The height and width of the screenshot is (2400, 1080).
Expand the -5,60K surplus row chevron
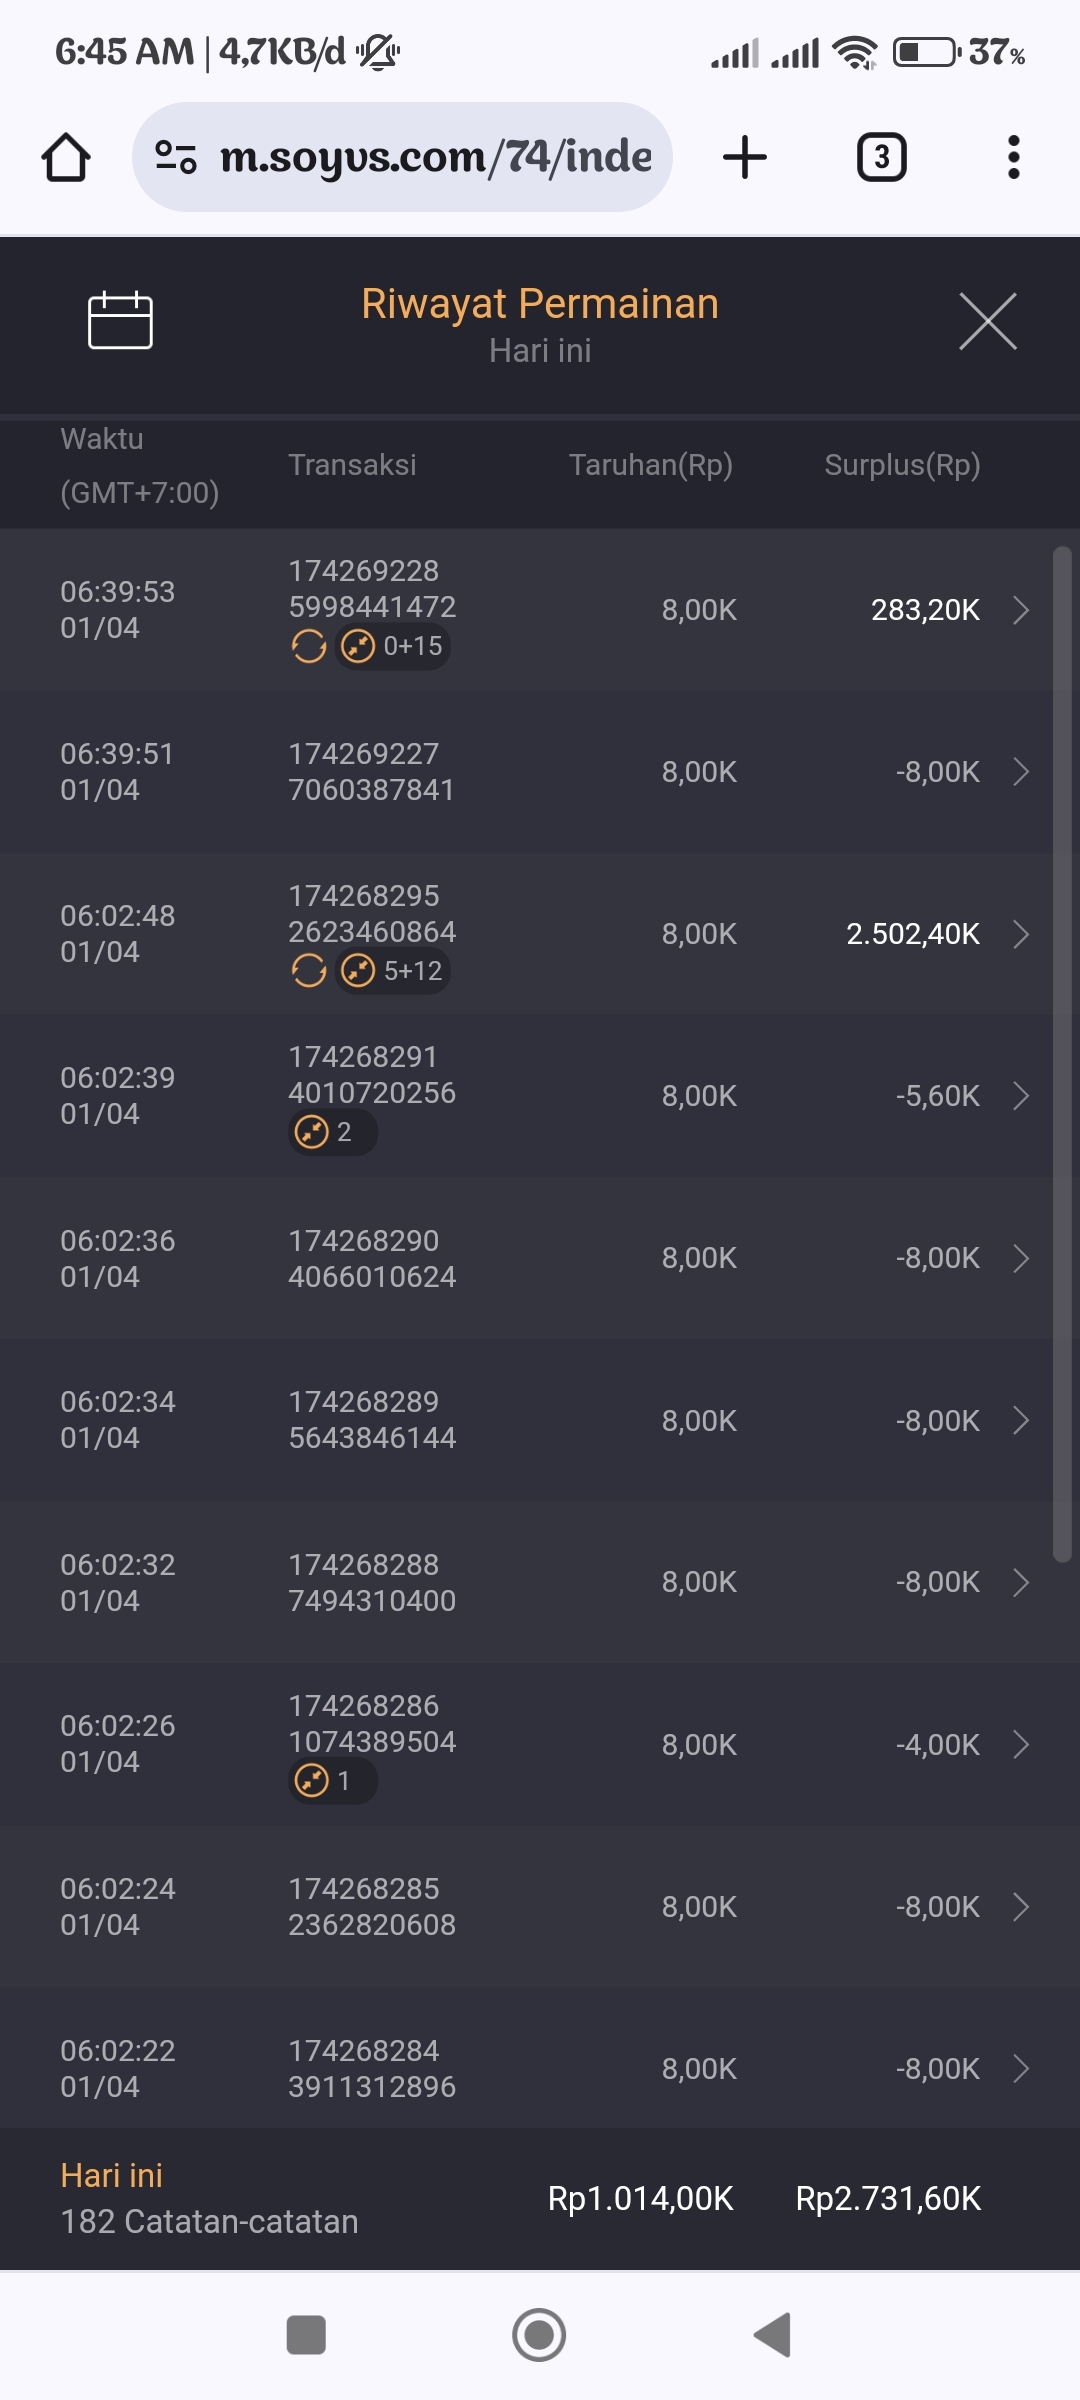(x=1020, y=1096)
